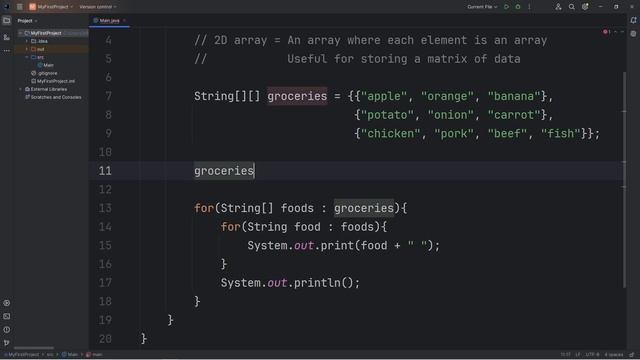Click line number 11 in gutter
The image size is (640, 360).
[105, 171]
